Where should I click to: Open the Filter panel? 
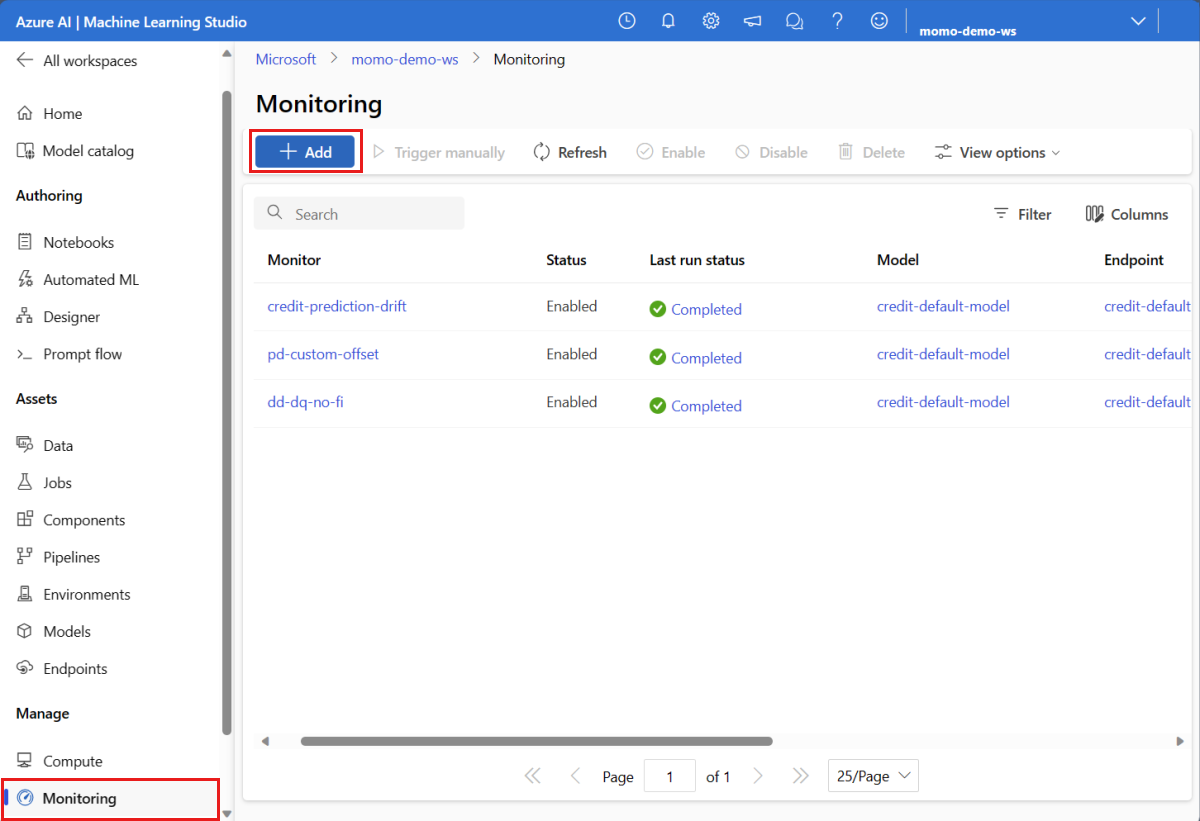coord(1022,214)
